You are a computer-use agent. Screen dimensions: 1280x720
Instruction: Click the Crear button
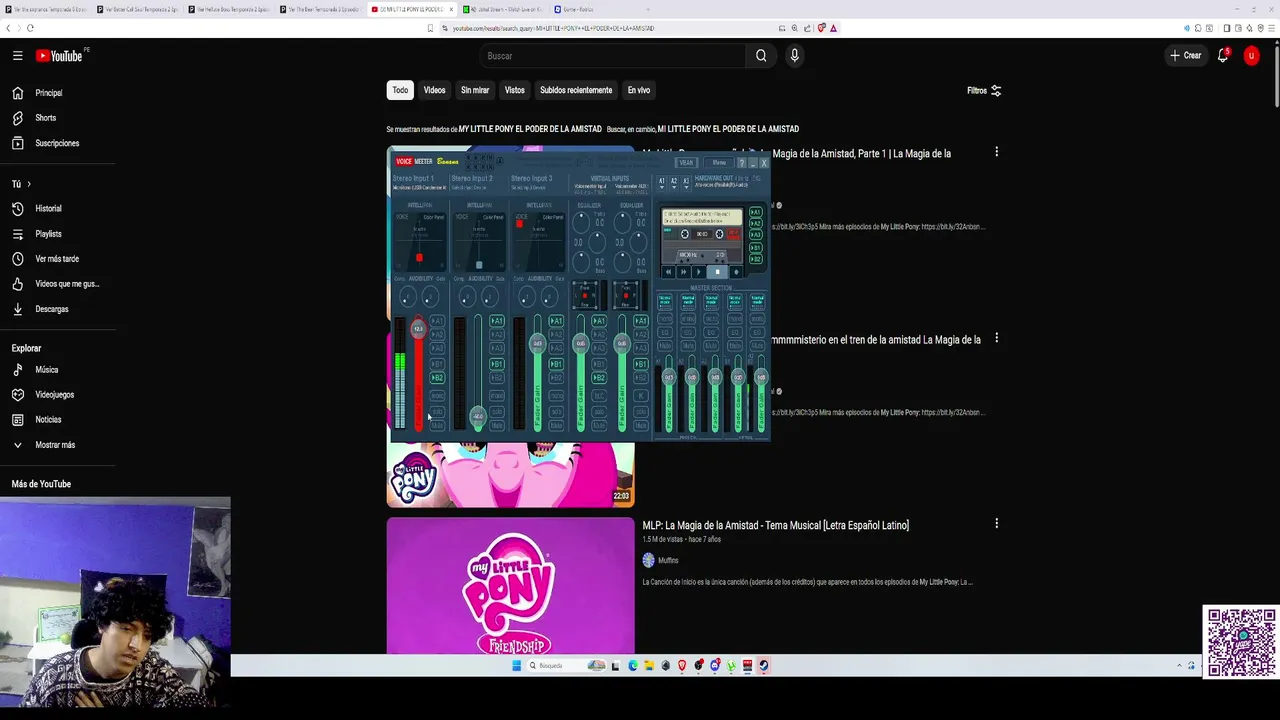click(x=1186, y=56)
